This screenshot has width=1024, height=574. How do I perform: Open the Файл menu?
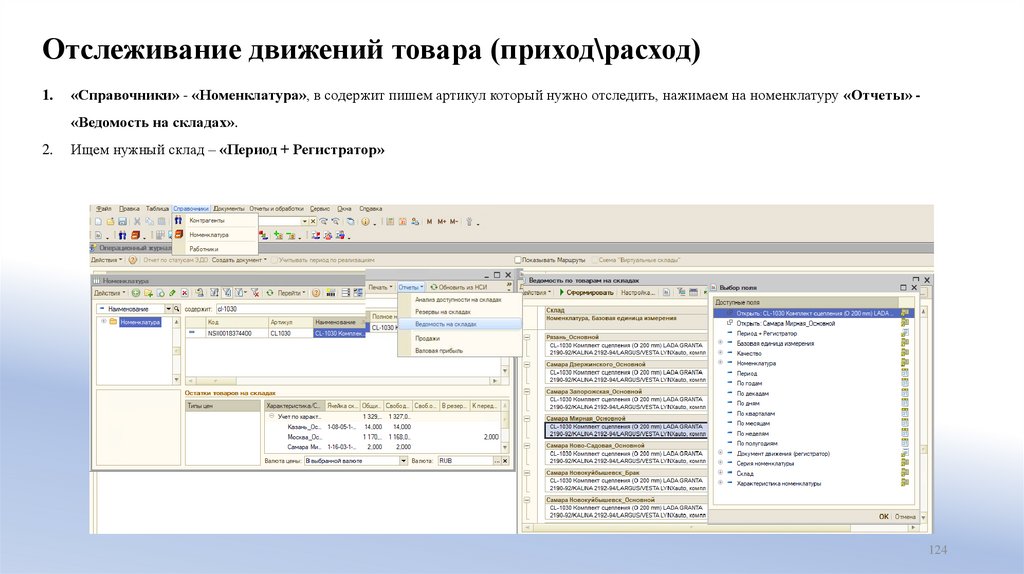(104, 209)
